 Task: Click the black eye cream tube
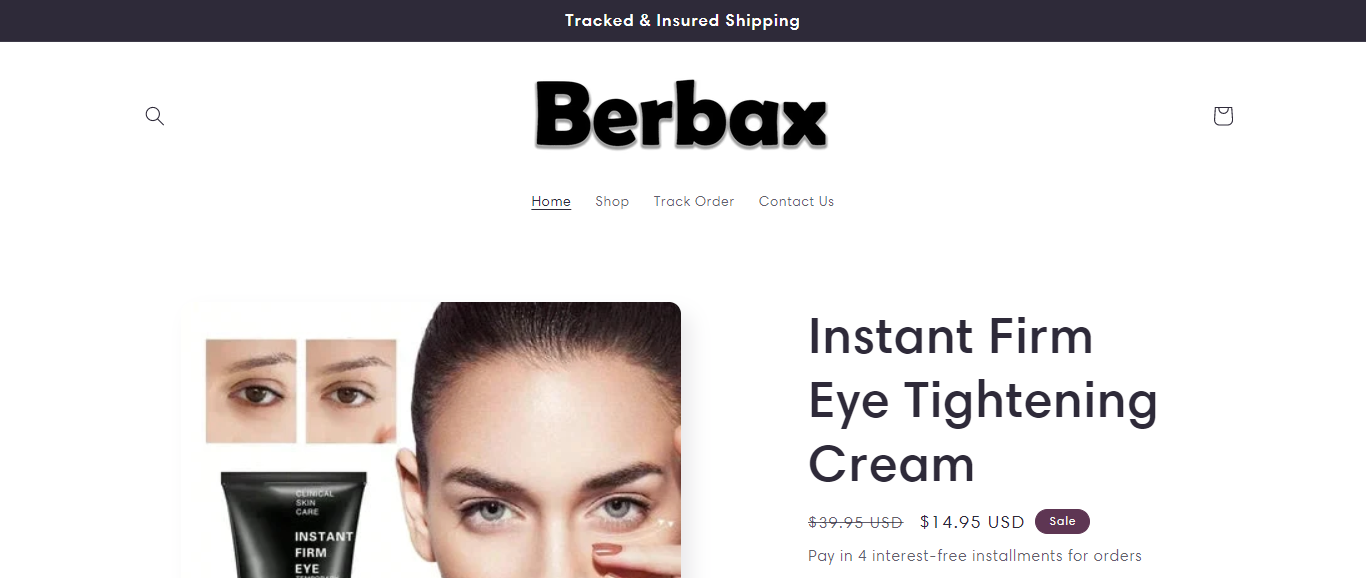[294, 525]
